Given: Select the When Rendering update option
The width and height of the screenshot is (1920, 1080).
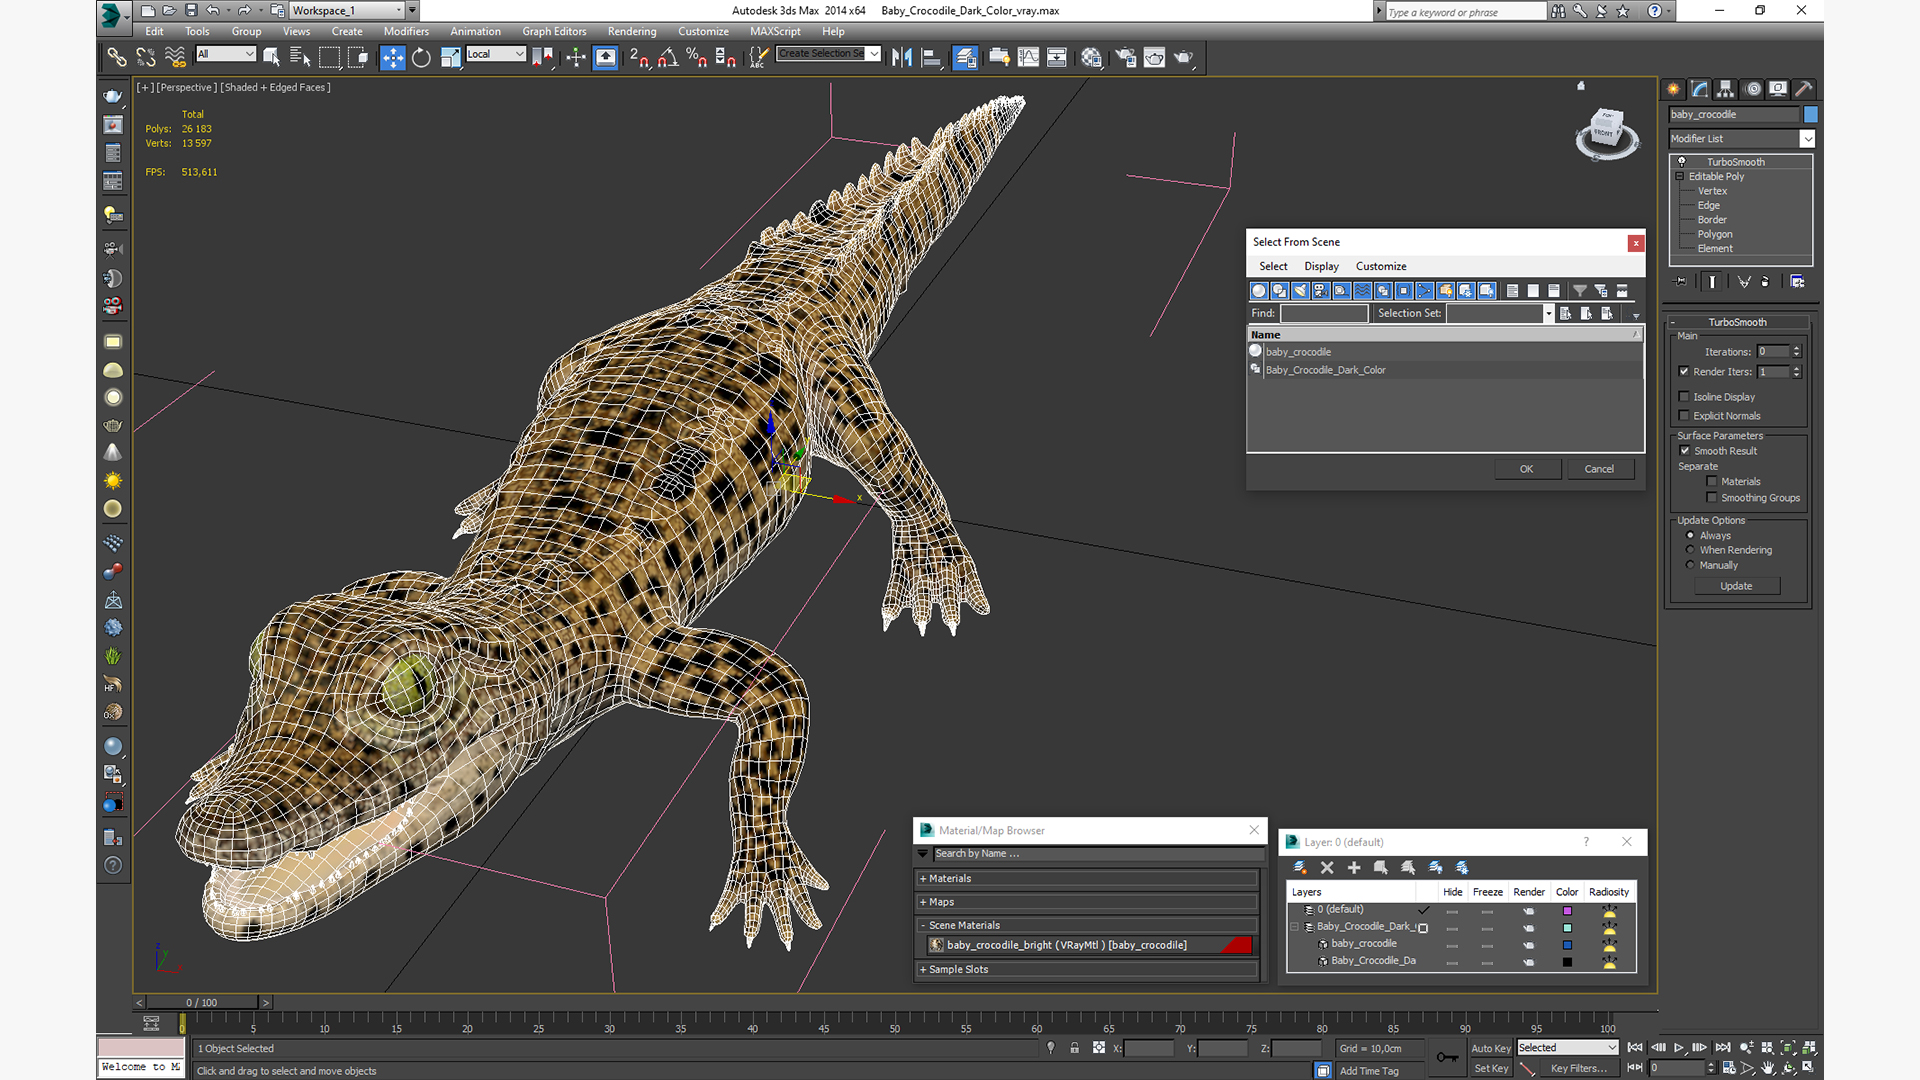Looking at the screenshot, I should [x=1691, y=550].
